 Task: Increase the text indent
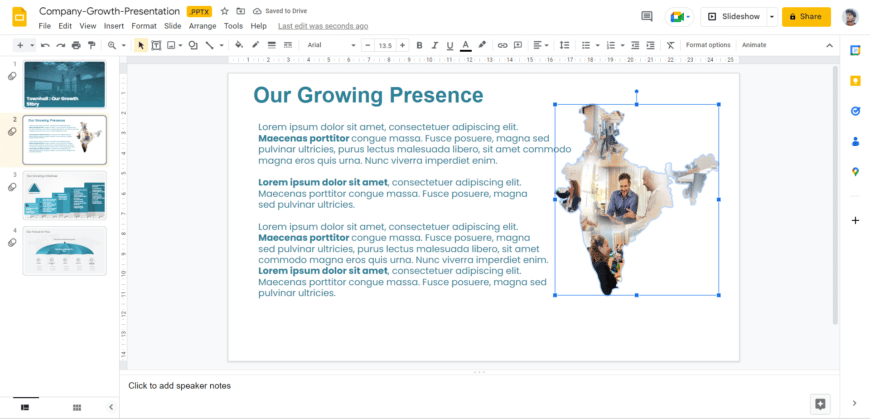pos(651,45)
